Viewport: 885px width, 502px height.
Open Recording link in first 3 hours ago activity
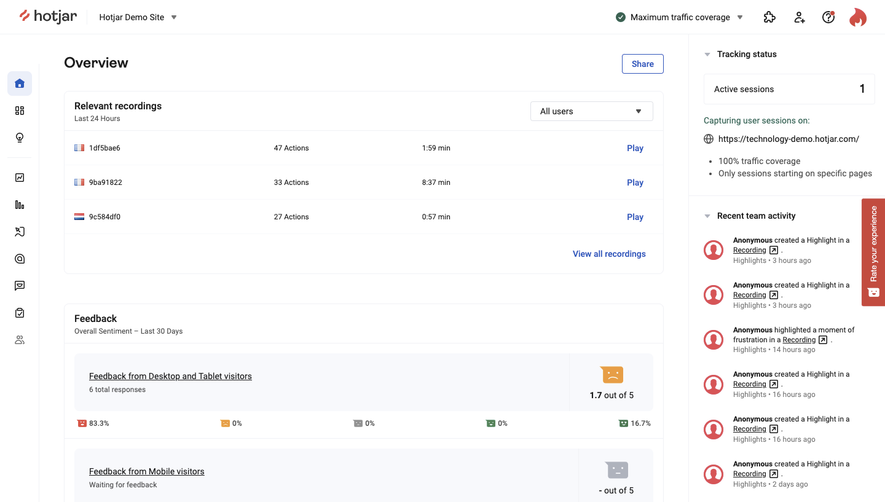[x=750, y=250]
